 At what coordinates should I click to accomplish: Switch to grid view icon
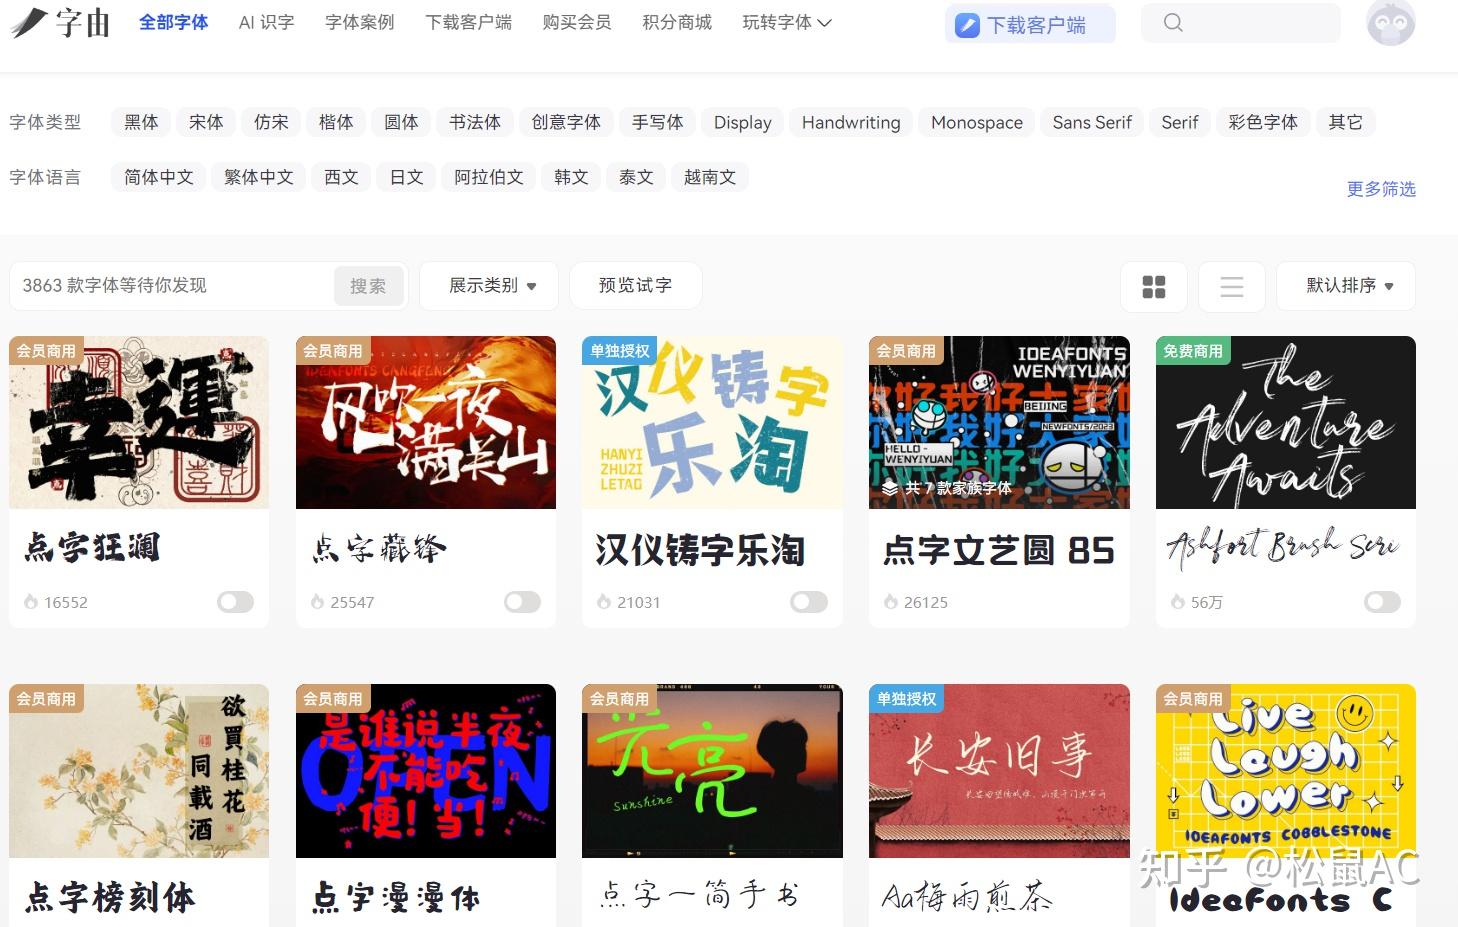(1154, 287)
